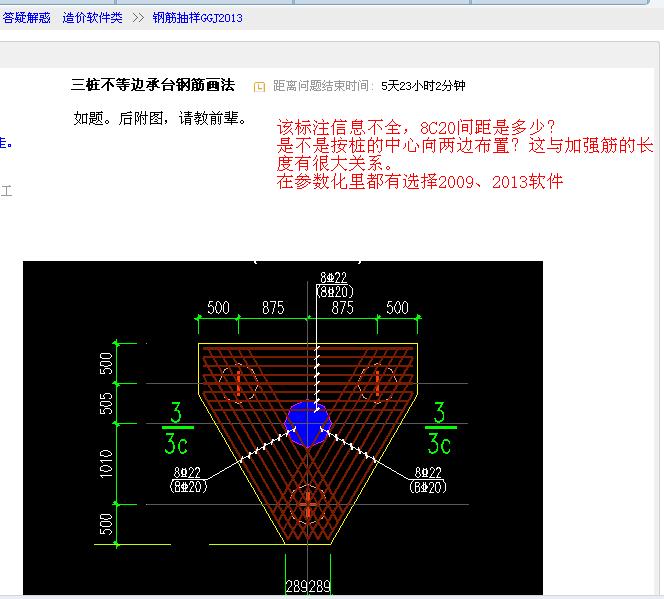The image size is (664, 599).
Task: Open the 答疑解惑 breadcrumb link
Action: (26, 18)
